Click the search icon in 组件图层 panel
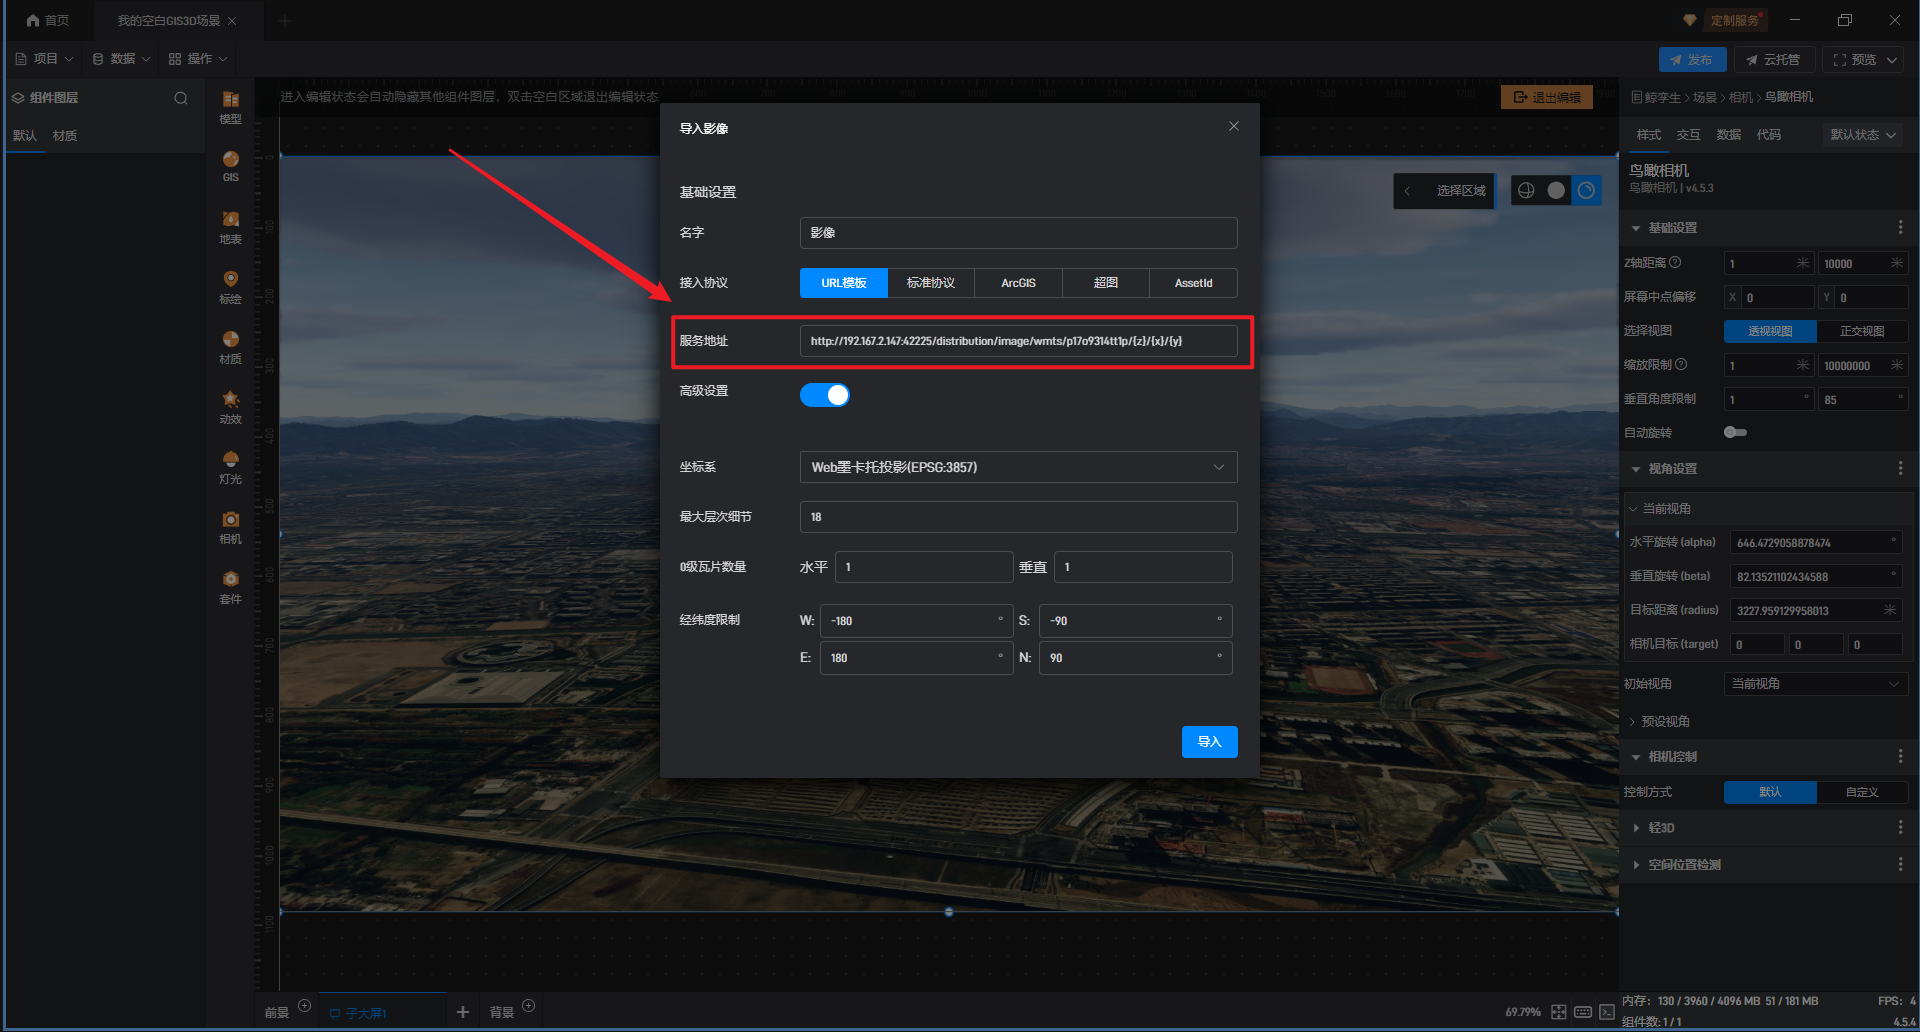1920x1032 pixels. pyautogui.click(x=181, y=98)
